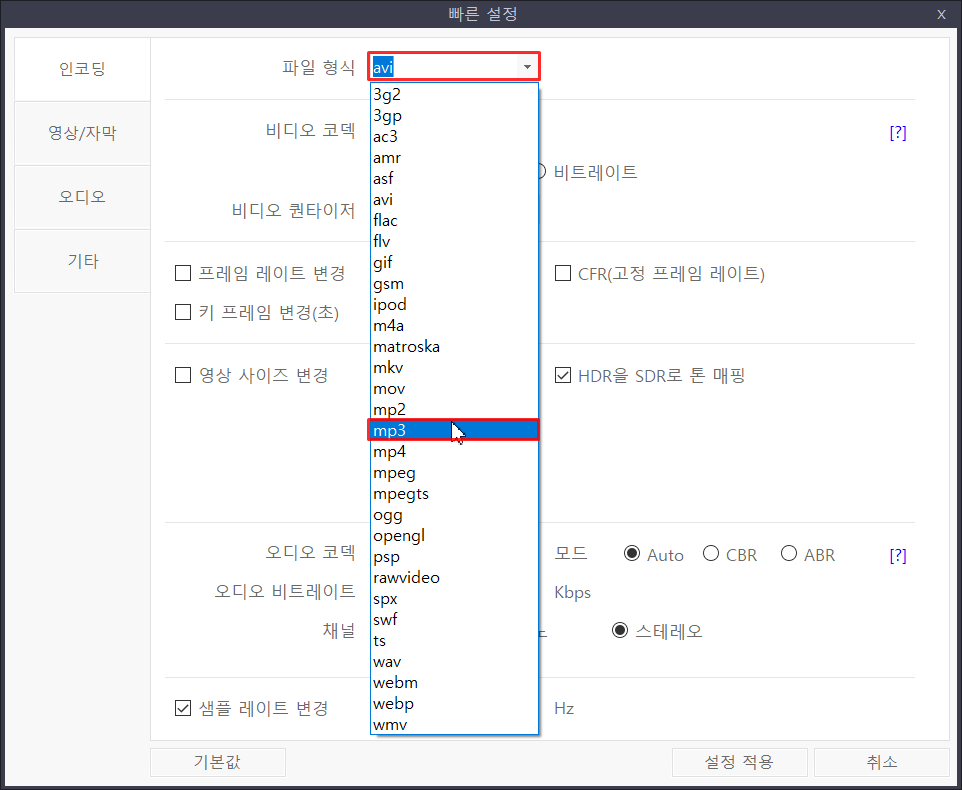The height and width of the screenshot is (790, 962).
Task: Select ts format option
Action: pos(454,640)
